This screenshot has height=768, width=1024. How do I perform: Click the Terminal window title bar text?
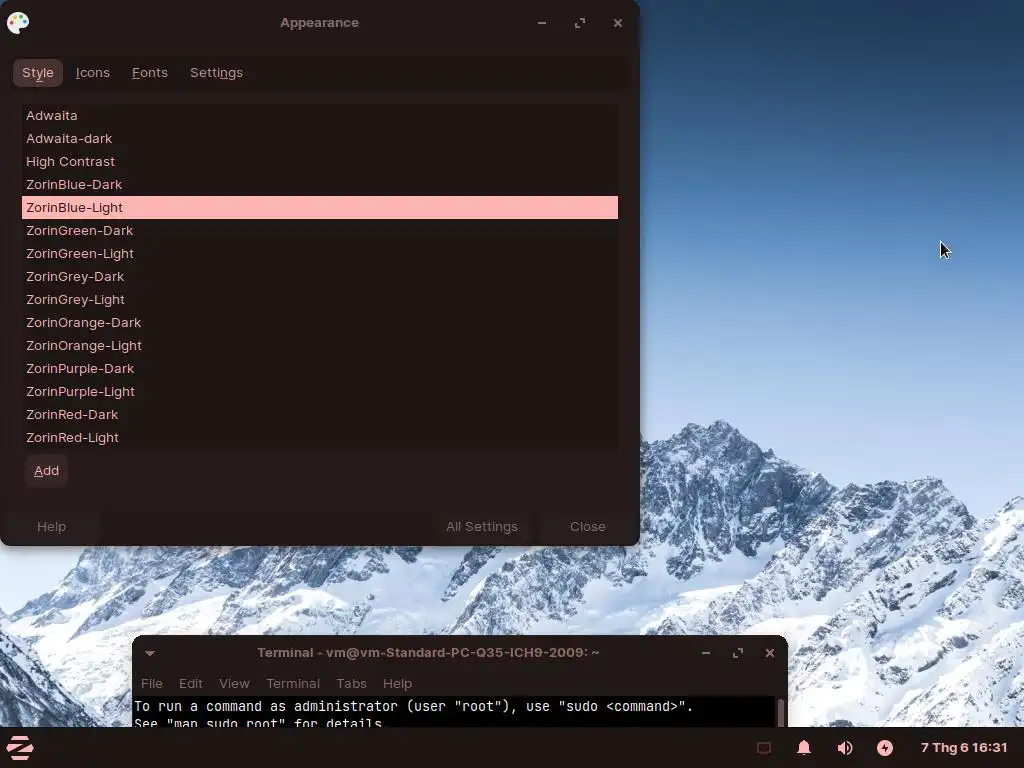tap(428, 652)
